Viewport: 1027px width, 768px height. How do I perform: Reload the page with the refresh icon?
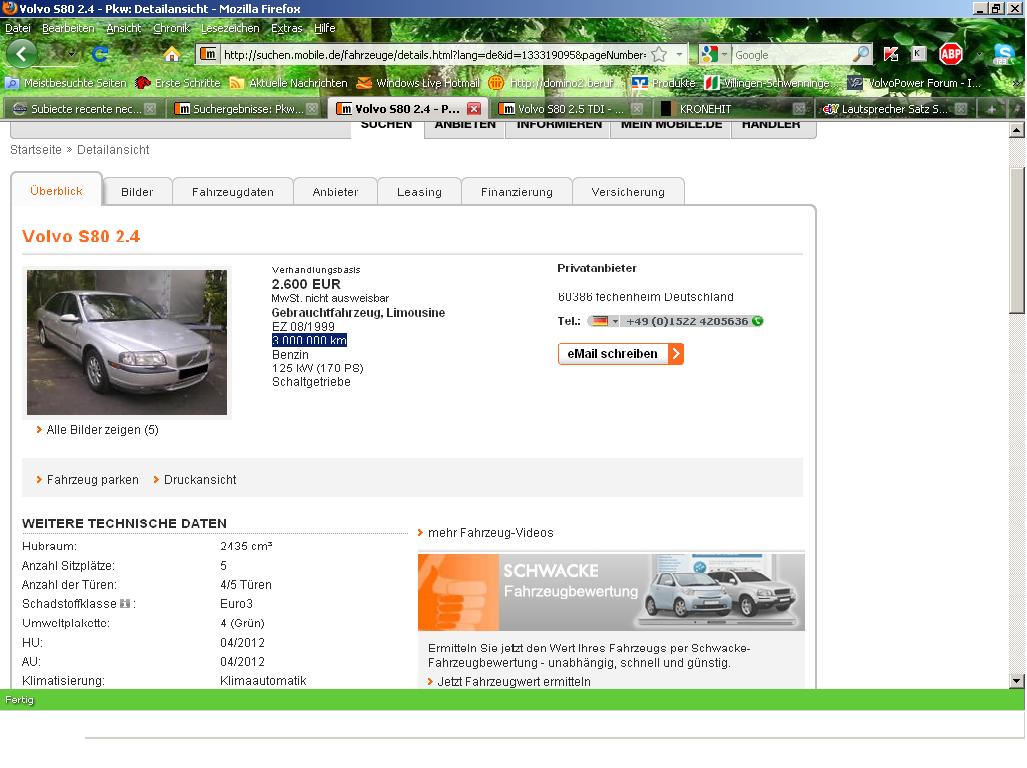pos(100,54)
